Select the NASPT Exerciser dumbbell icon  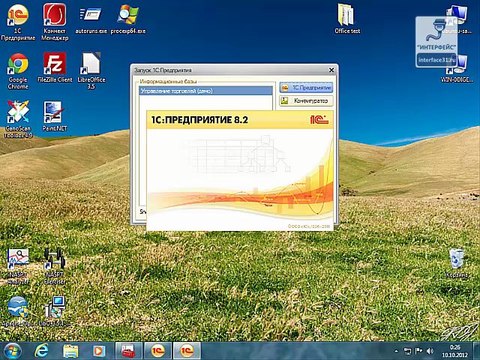55,266
